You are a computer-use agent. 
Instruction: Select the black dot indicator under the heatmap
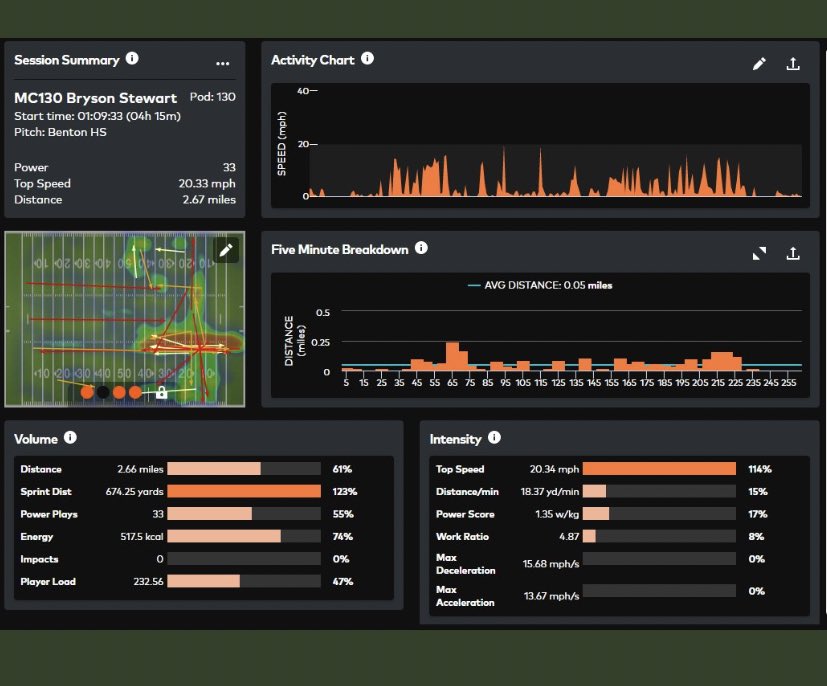(x=103, y=392)
